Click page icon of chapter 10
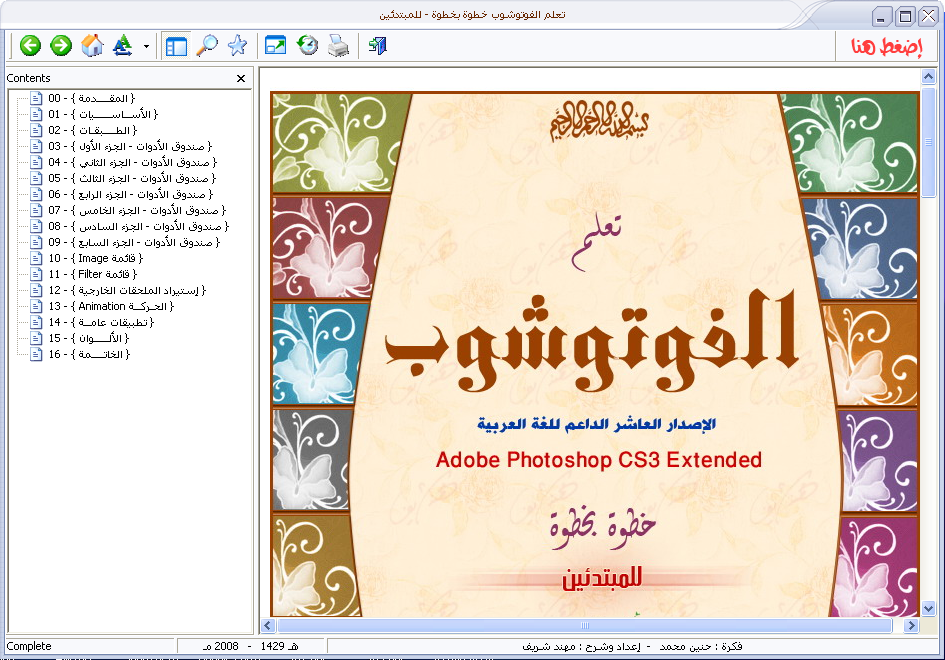The height and width of the screenshot is (660, 945). tap(36, 258)
